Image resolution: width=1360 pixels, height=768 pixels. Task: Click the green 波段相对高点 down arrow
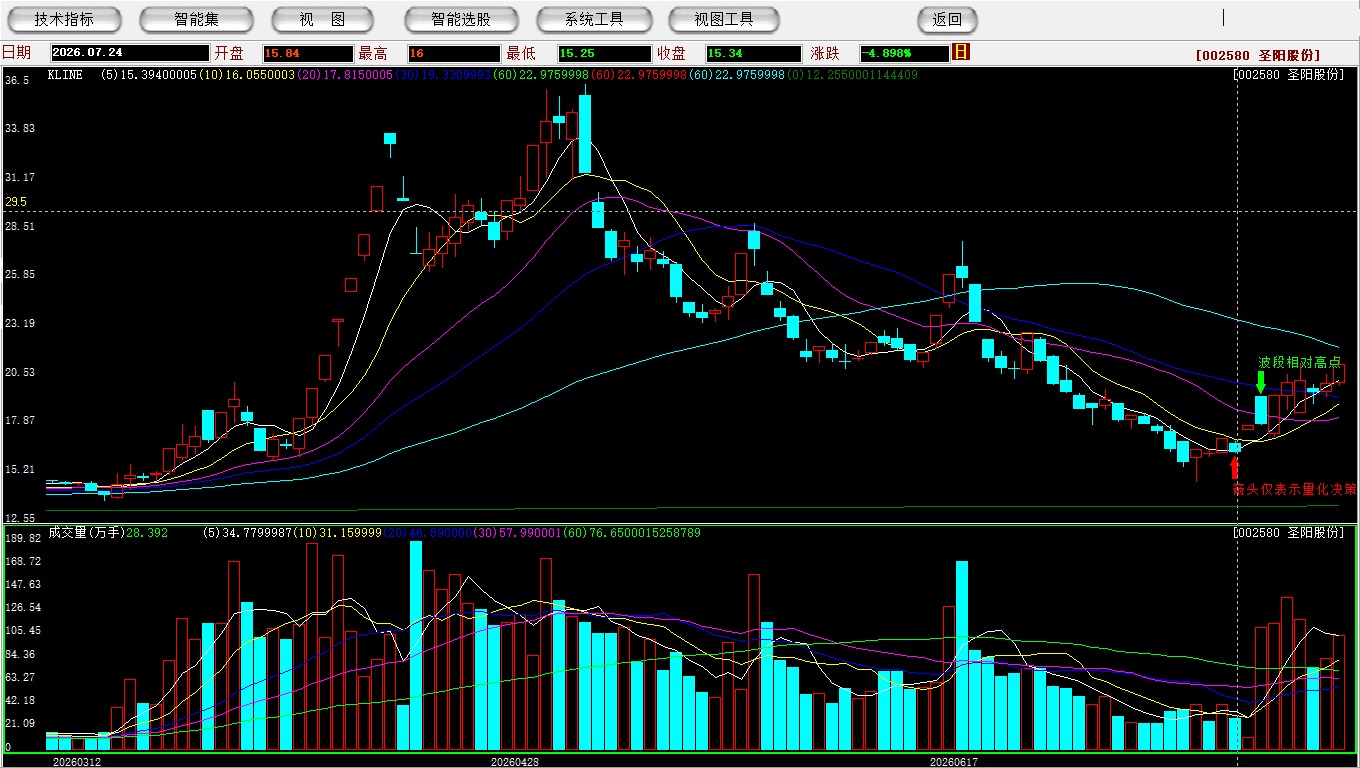[x=1261, y=381]
